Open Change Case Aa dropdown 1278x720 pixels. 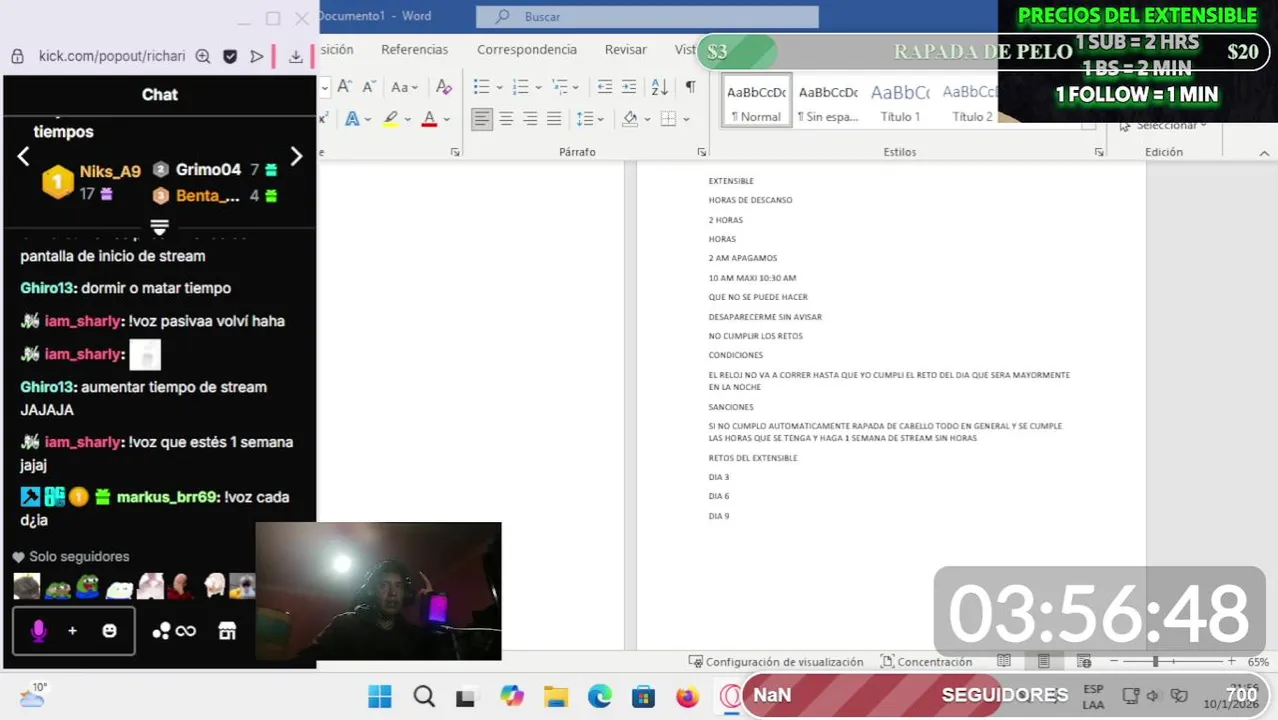pyautogui.click(x=404, y=87)
